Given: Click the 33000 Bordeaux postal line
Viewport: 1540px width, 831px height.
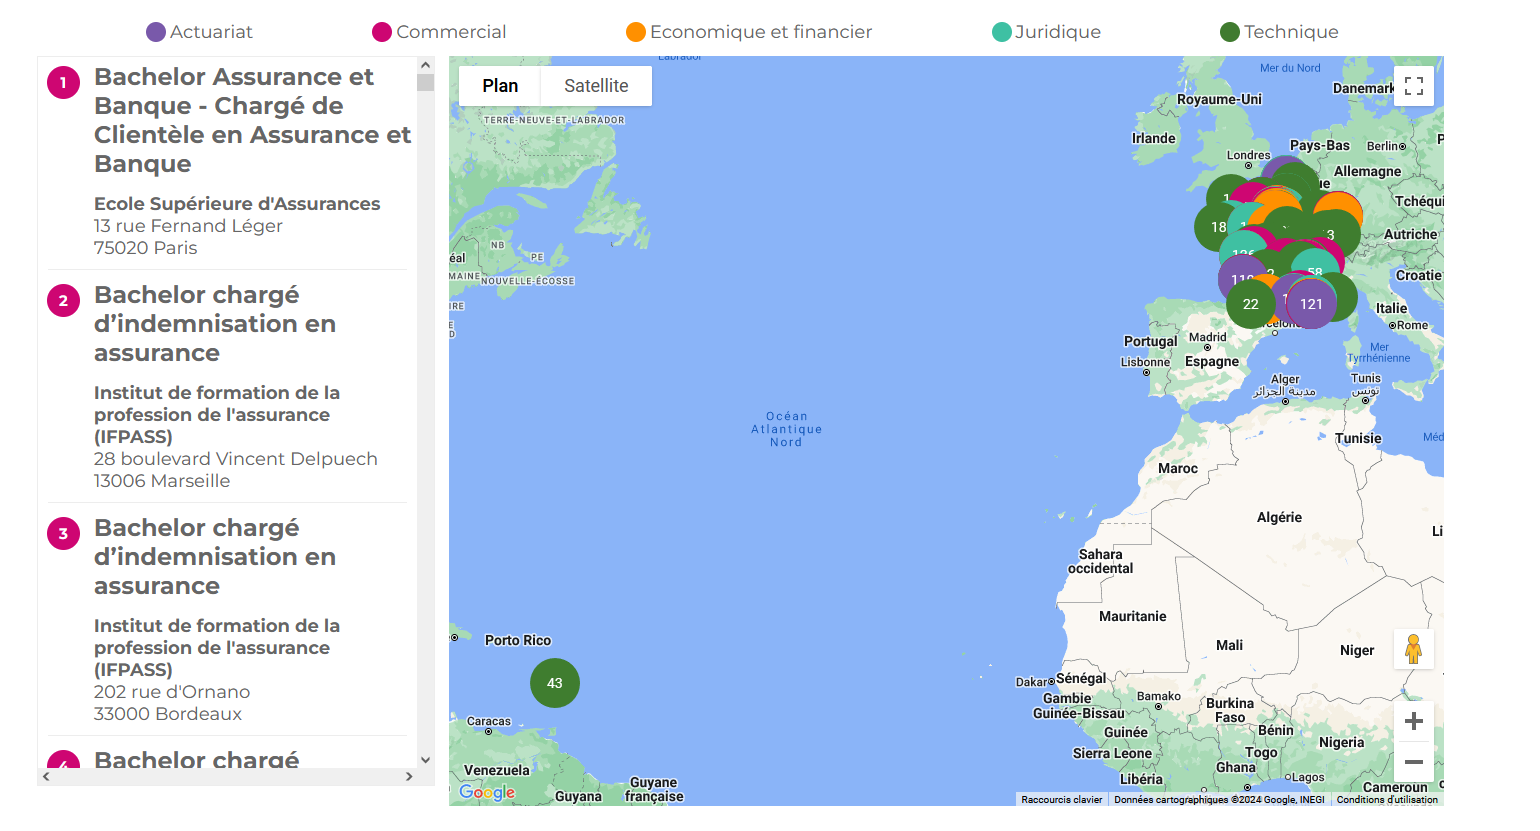Looking at the screenshot, I should click(168, 714).
